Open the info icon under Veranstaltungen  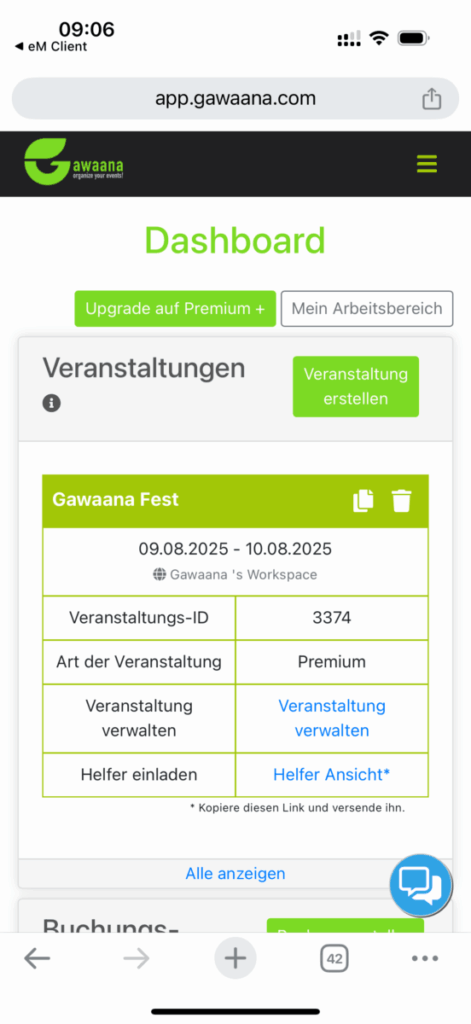coord(52,404)
